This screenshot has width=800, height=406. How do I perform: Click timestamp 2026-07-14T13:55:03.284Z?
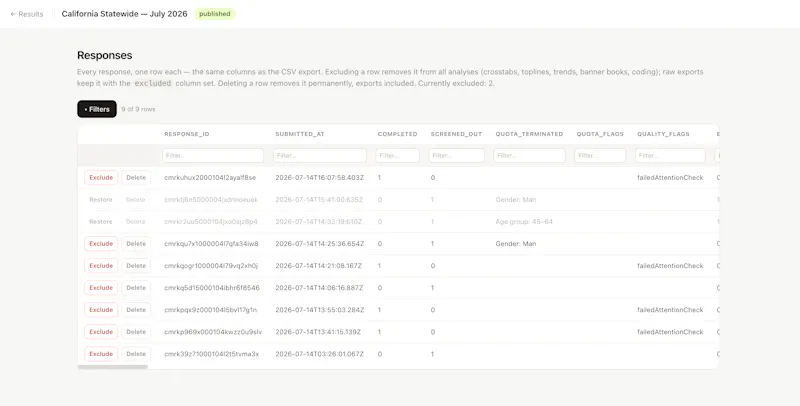click(319, 310)
